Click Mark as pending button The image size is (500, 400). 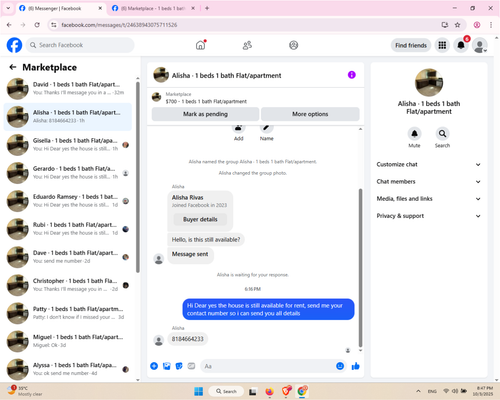coord(205,114)
